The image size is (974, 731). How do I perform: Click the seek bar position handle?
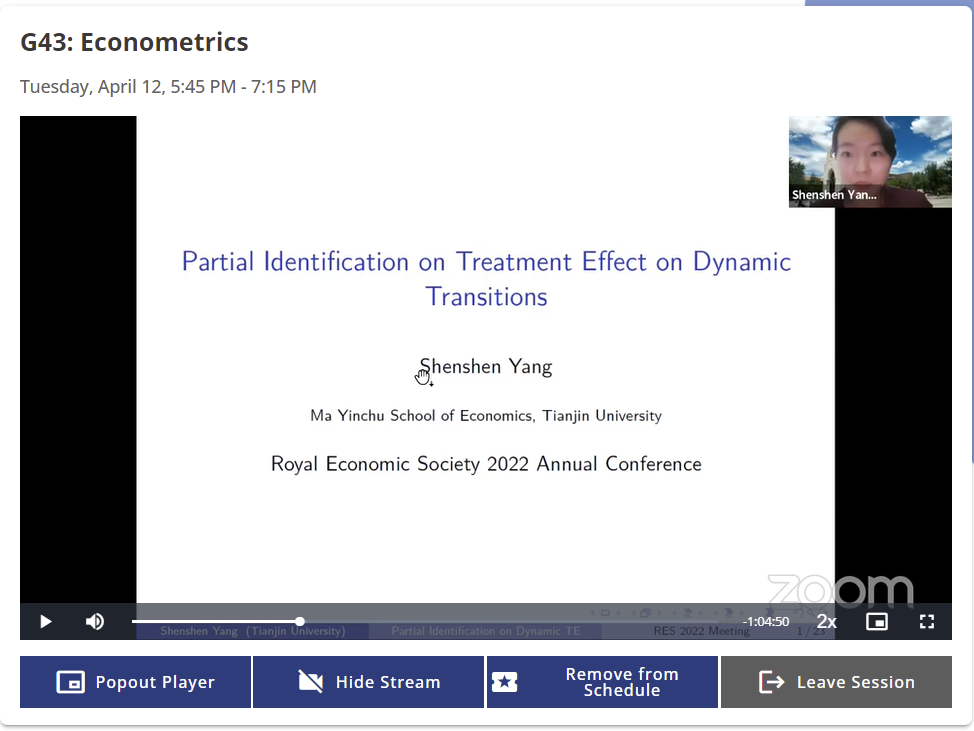[300, 622]
